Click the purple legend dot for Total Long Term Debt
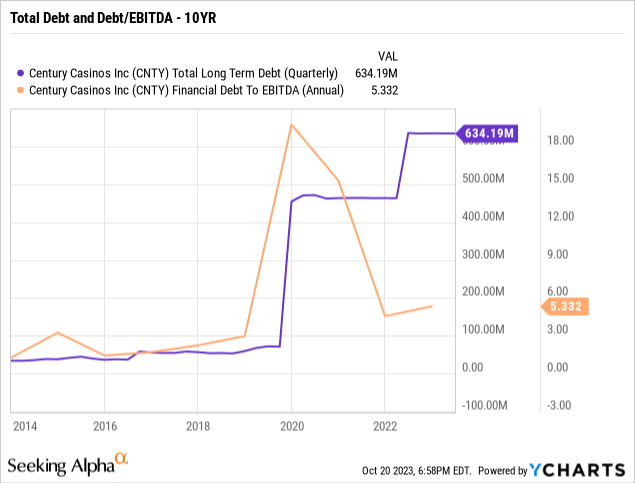Screen dimensions: 635x483 [x=20, y=73]
